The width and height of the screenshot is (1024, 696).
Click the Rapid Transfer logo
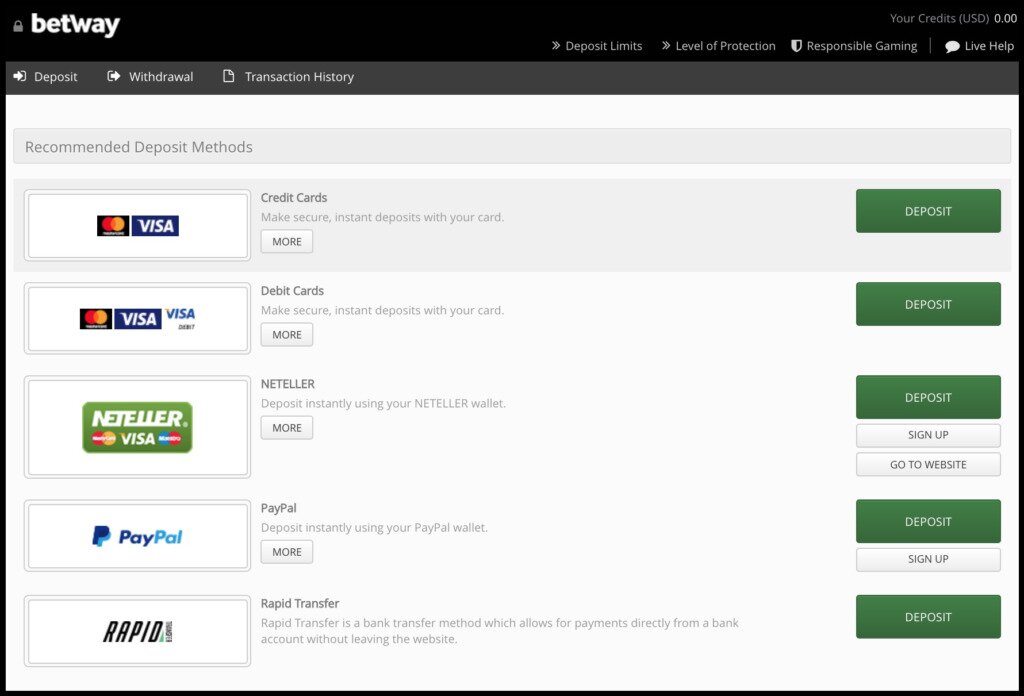pos(137,631)
